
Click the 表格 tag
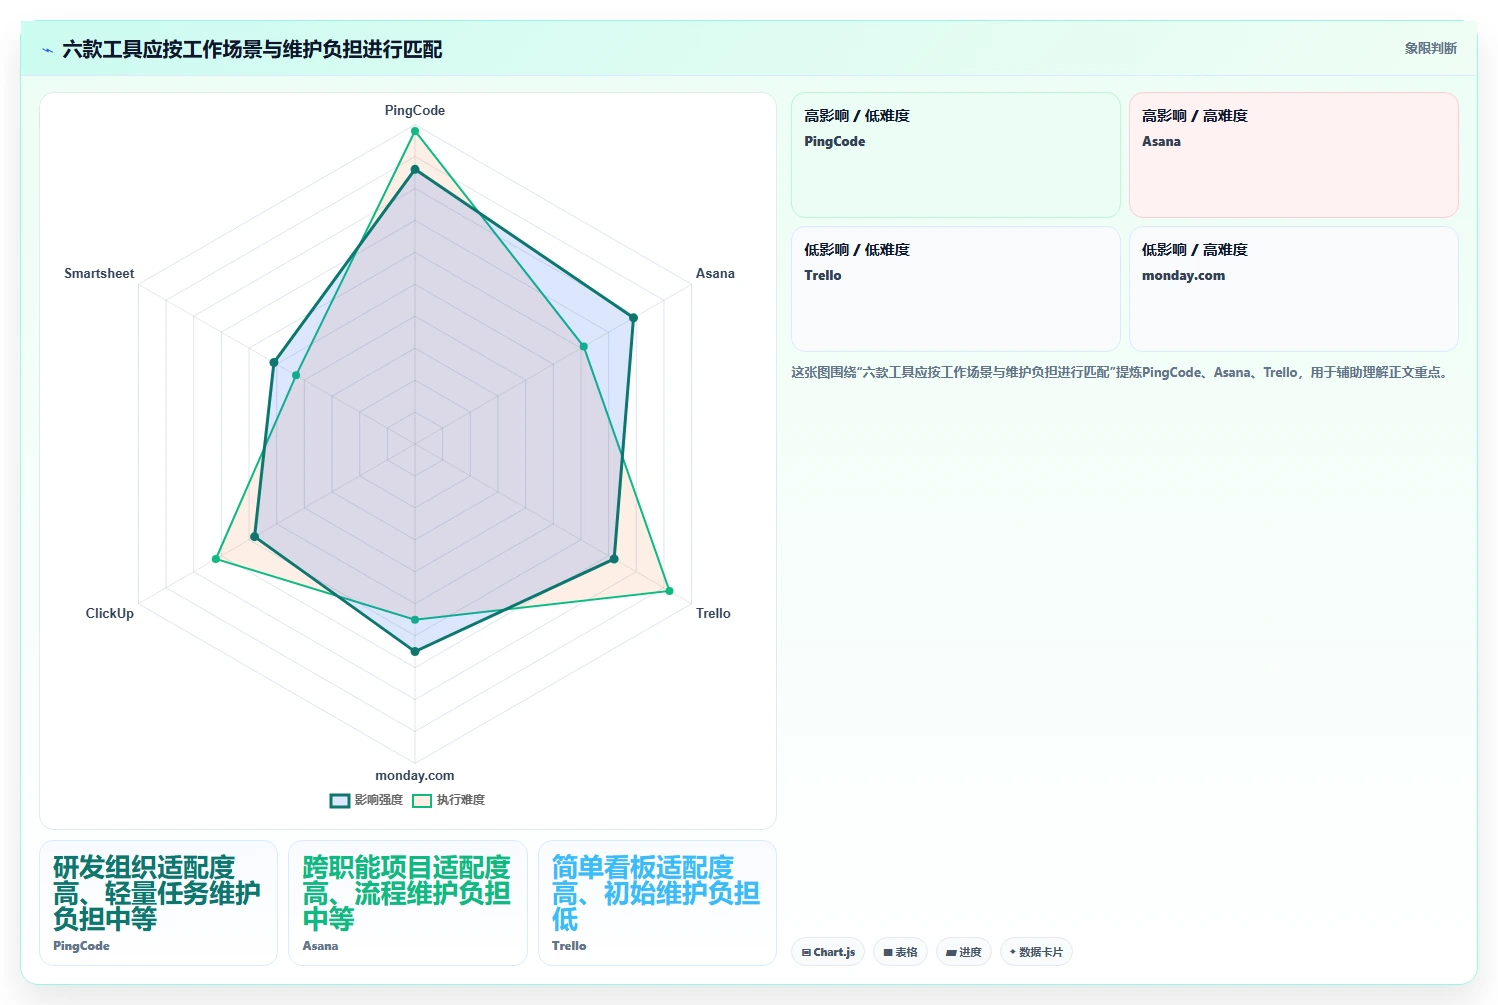(901, 952)
